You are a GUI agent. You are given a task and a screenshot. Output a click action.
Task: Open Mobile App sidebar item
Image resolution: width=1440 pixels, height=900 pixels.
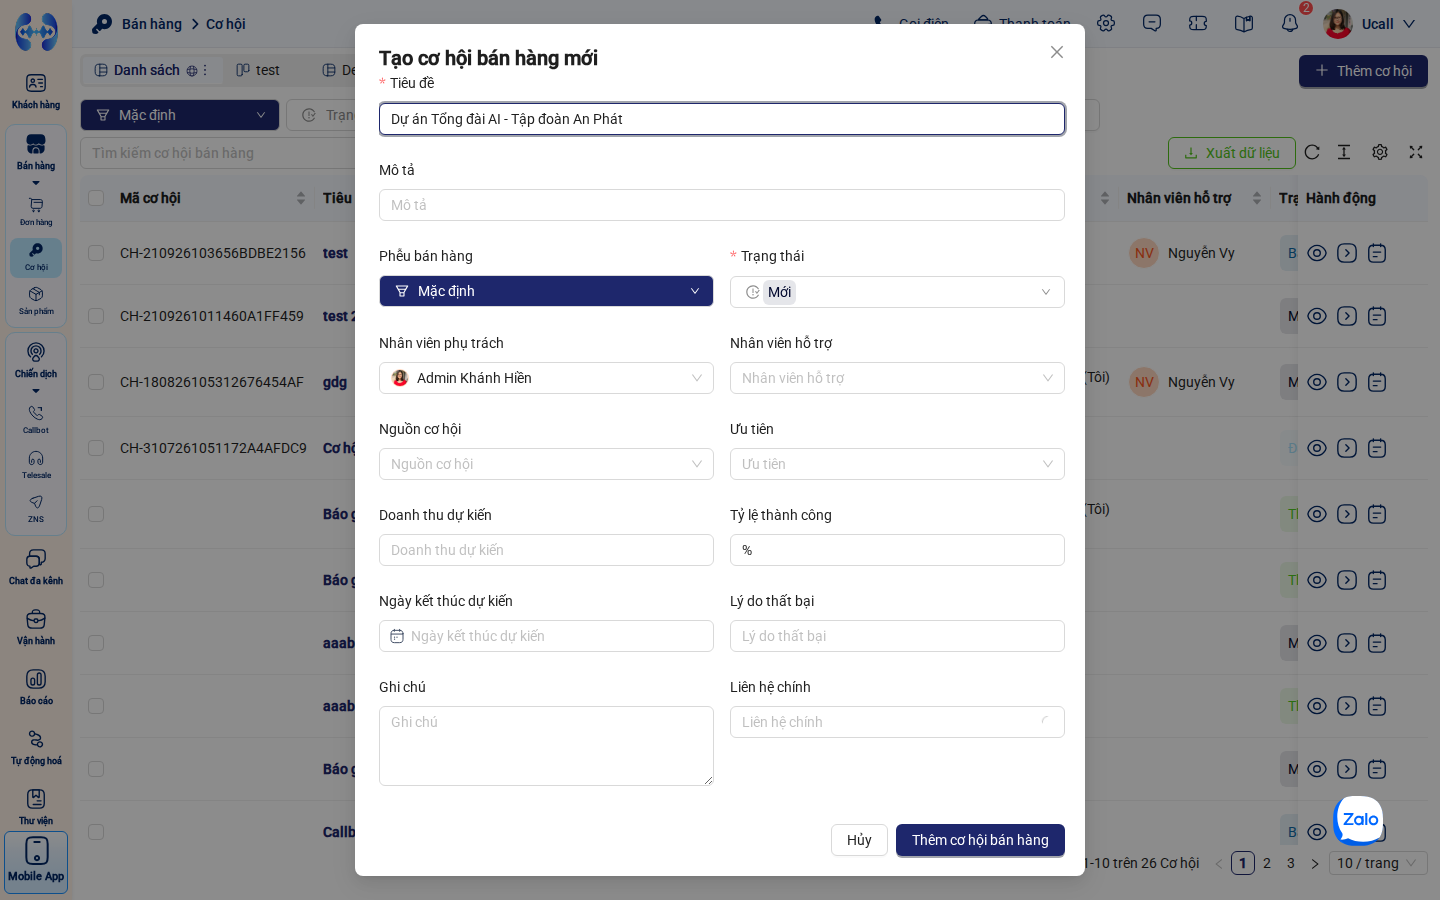[36, 862]
